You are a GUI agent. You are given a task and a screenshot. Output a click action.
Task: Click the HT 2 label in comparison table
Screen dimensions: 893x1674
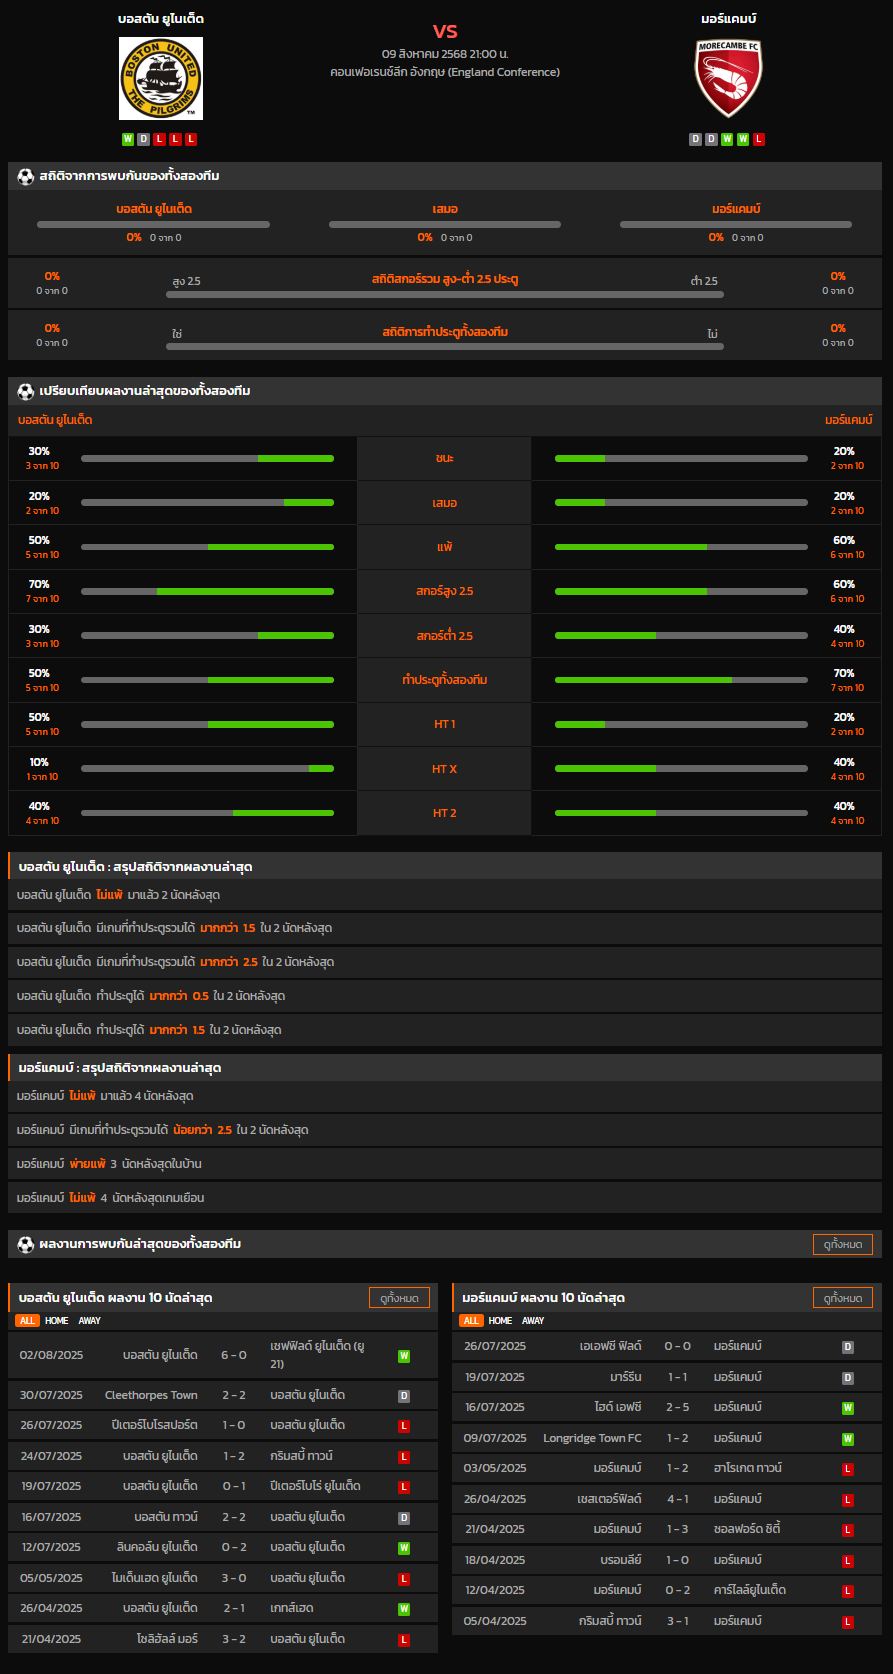click(x=445, y=813)
